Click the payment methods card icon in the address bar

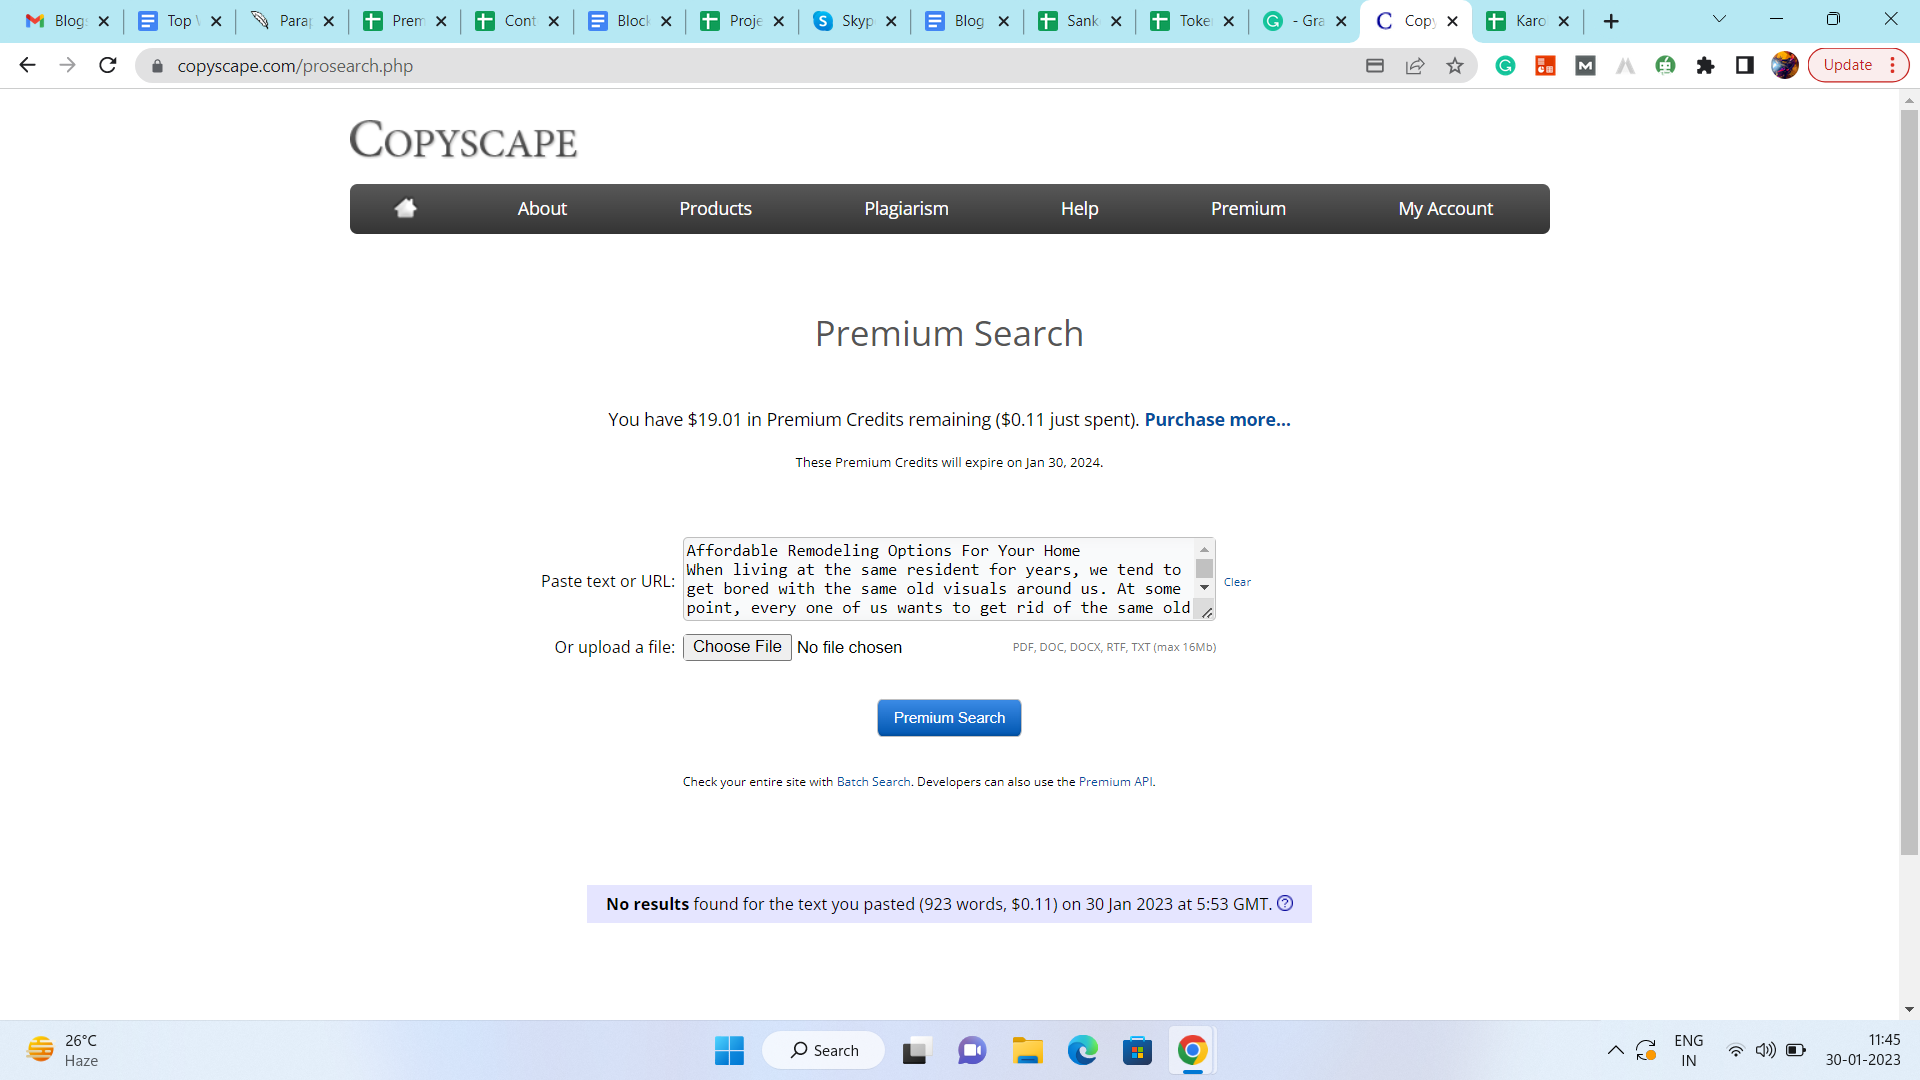click(x=1375, y=66)
